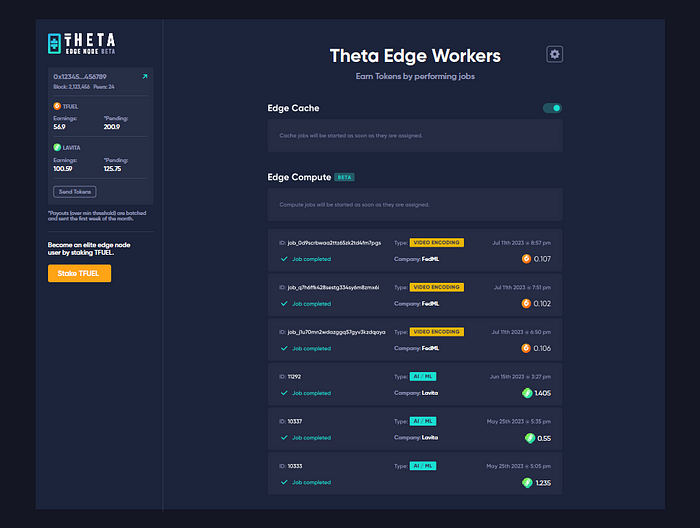Image resolution: width=700 pixels, height=528 pixels.
Task: Click the orange TFUEL token icon in sidebar
Action: [57, 106]
